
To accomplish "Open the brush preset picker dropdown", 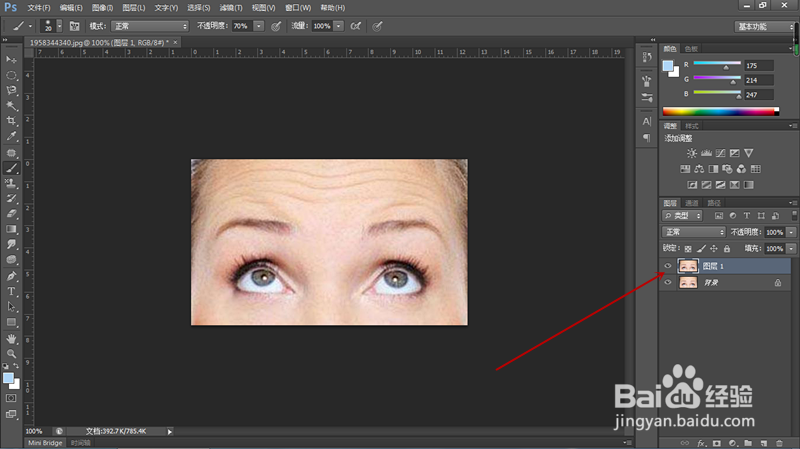I will (59, 26).
